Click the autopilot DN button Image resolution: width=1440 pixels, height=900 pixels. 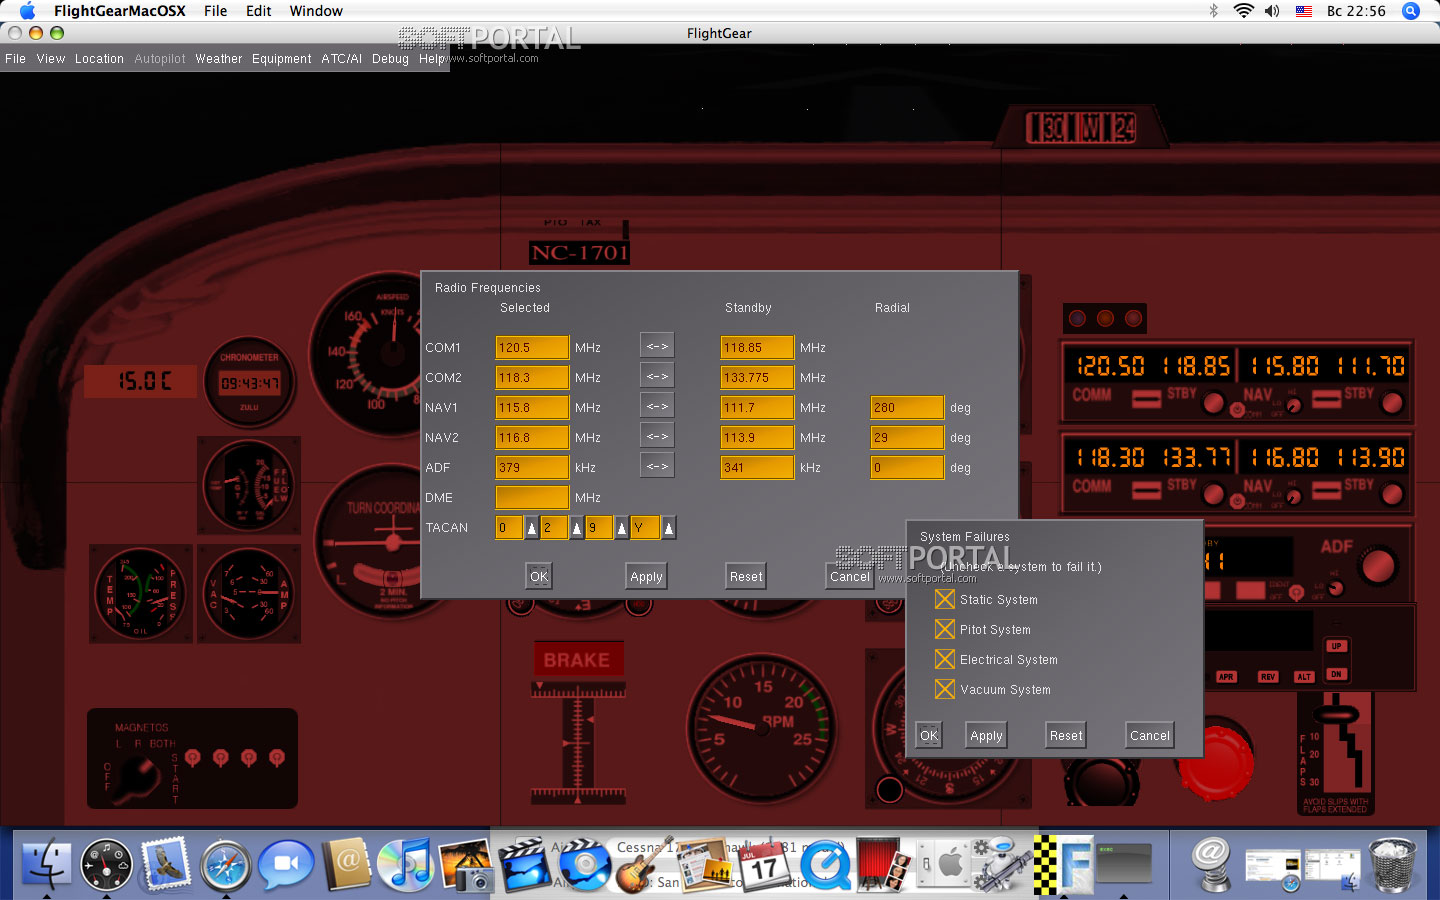point(1336,674)
